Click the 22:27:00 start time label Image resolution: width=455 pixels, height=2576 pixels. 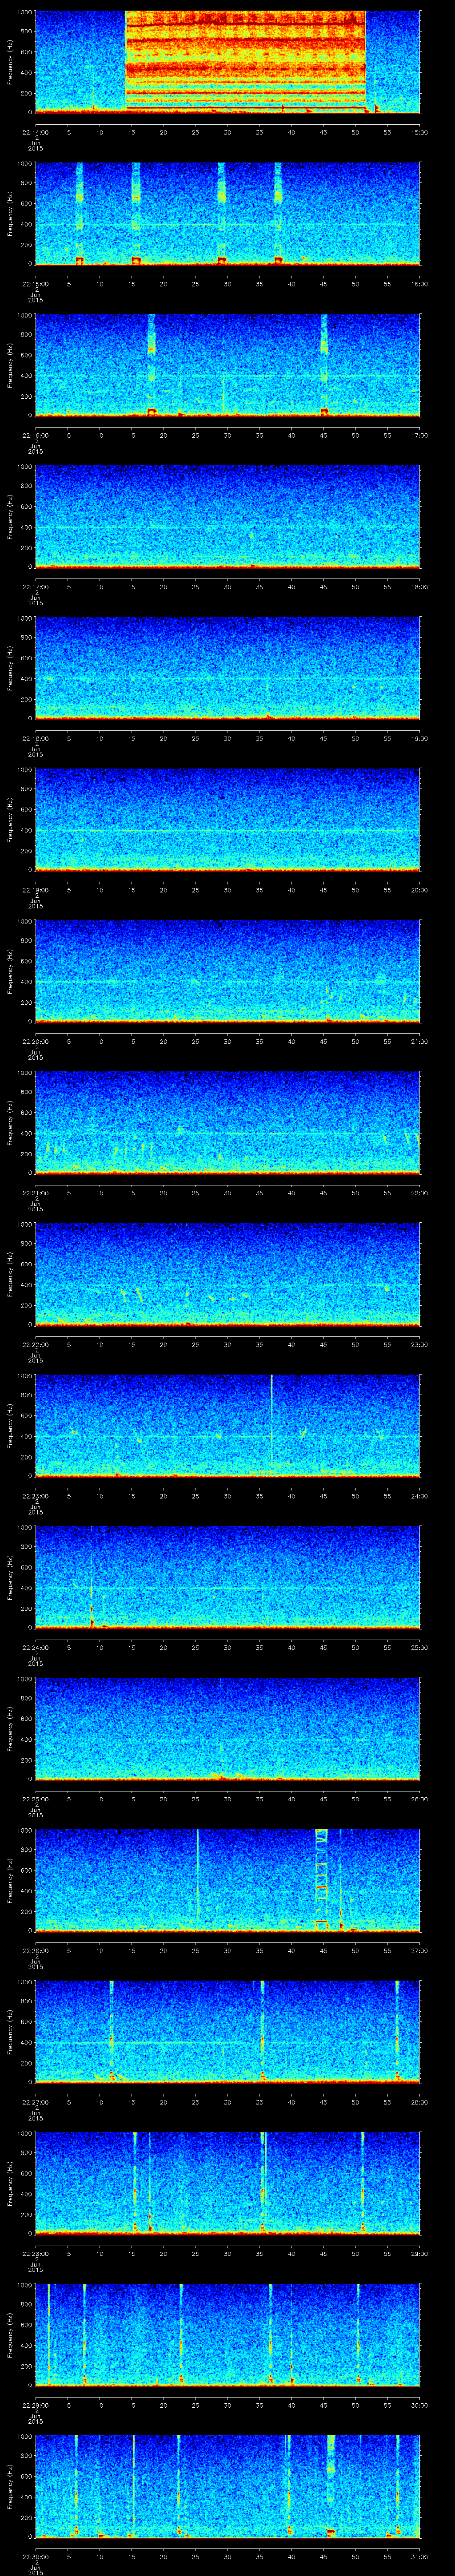[35, 2102]
